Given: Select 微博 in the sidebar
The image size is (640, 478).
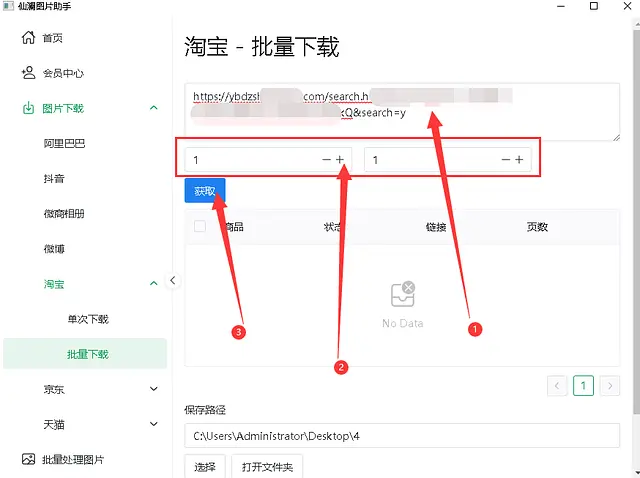Looking at the screenshot, I should (54, 249).
